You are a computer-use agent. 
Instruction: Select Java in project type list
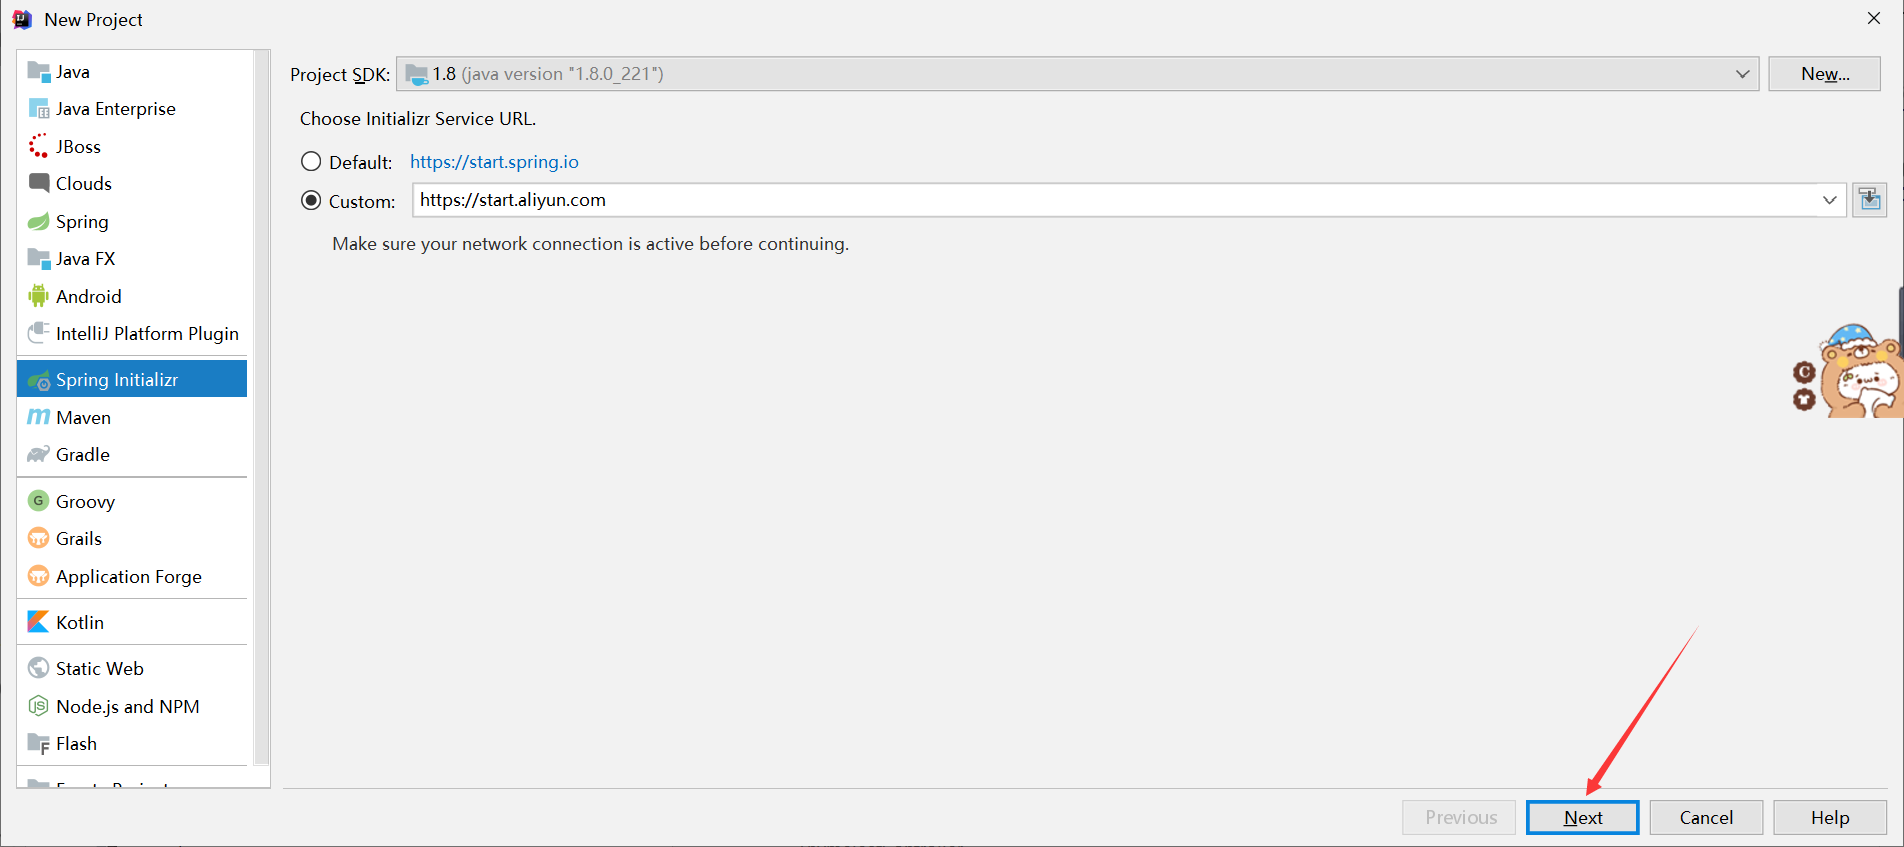[132, 72]
